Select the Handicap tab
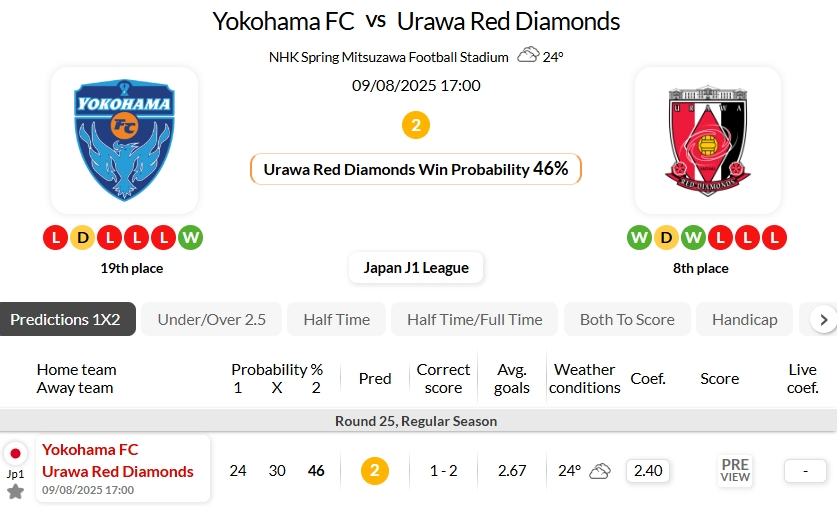Viewport: 837px width, 506px height. pos(744,320)
